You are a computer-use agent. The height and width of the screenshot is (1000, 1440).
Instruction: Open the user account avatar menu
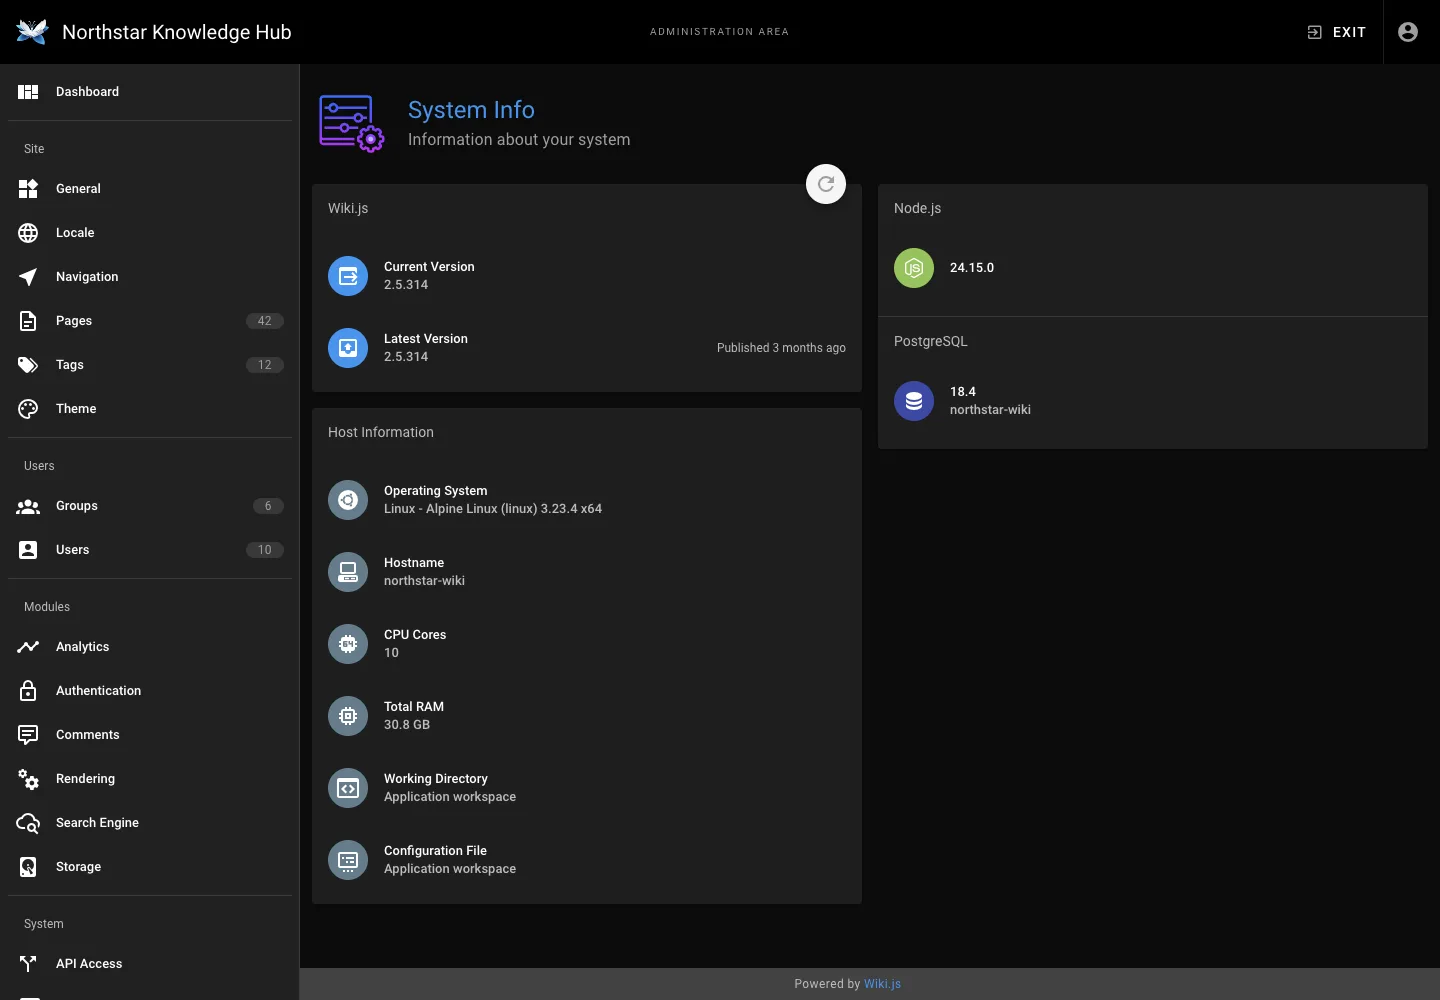[1408, 32]
